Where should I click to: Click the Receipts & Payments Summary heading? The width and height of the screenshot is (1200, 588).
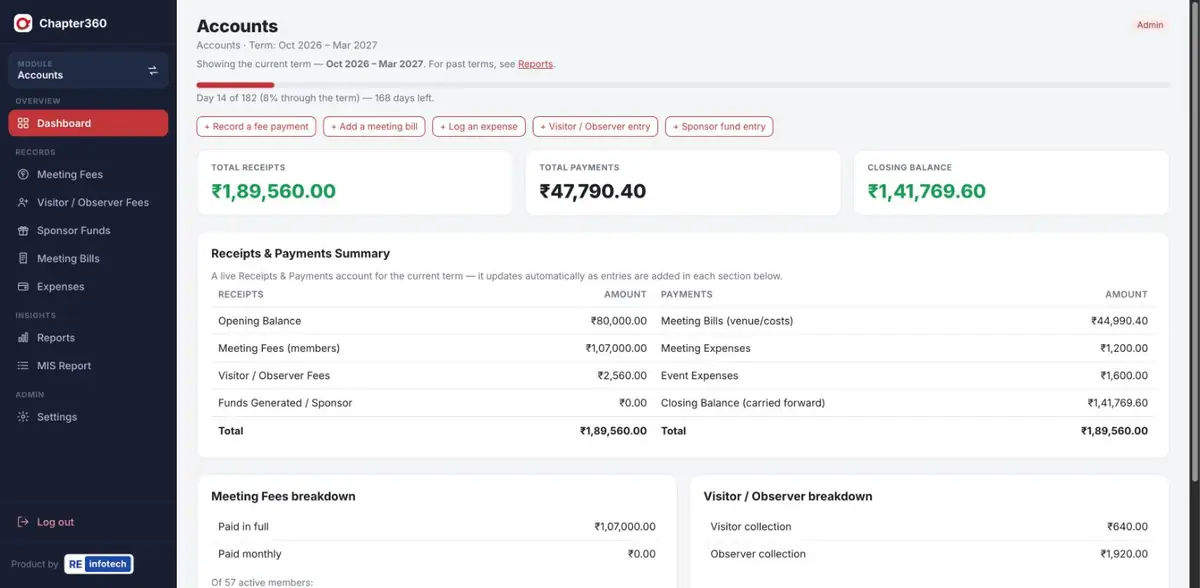click(300, 254)
